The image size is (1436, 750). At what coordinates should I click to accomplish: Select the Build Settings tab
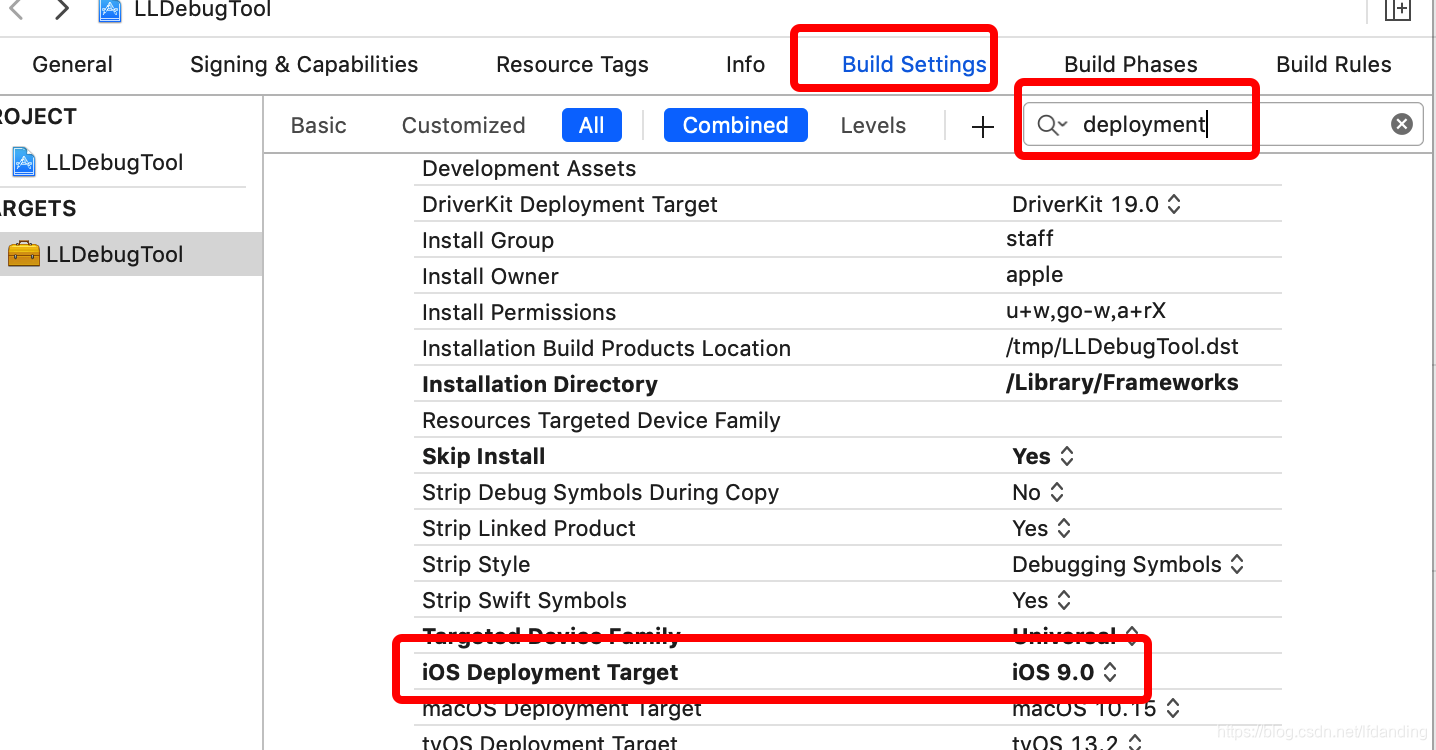click(914, 64)
